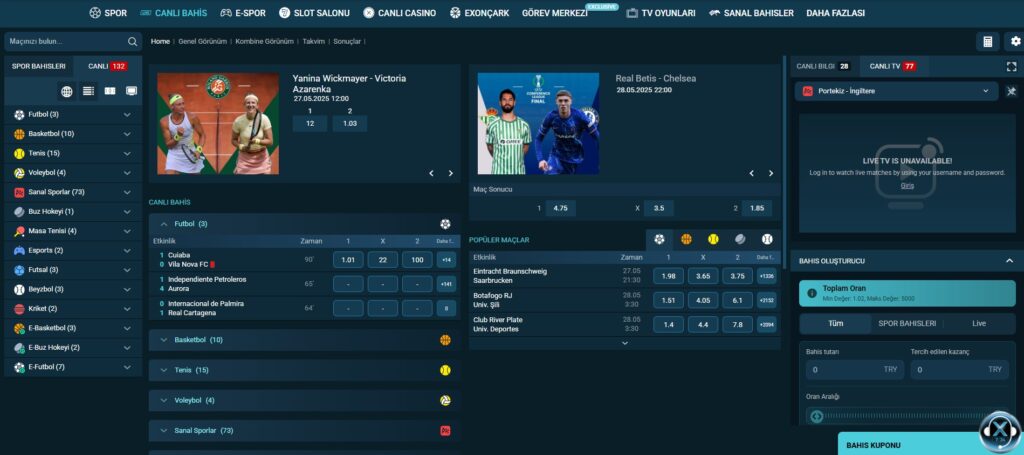This screenshot has height=455, width=1024.
Task: Select the monitor view icon
Action: [x=131, y=91]
